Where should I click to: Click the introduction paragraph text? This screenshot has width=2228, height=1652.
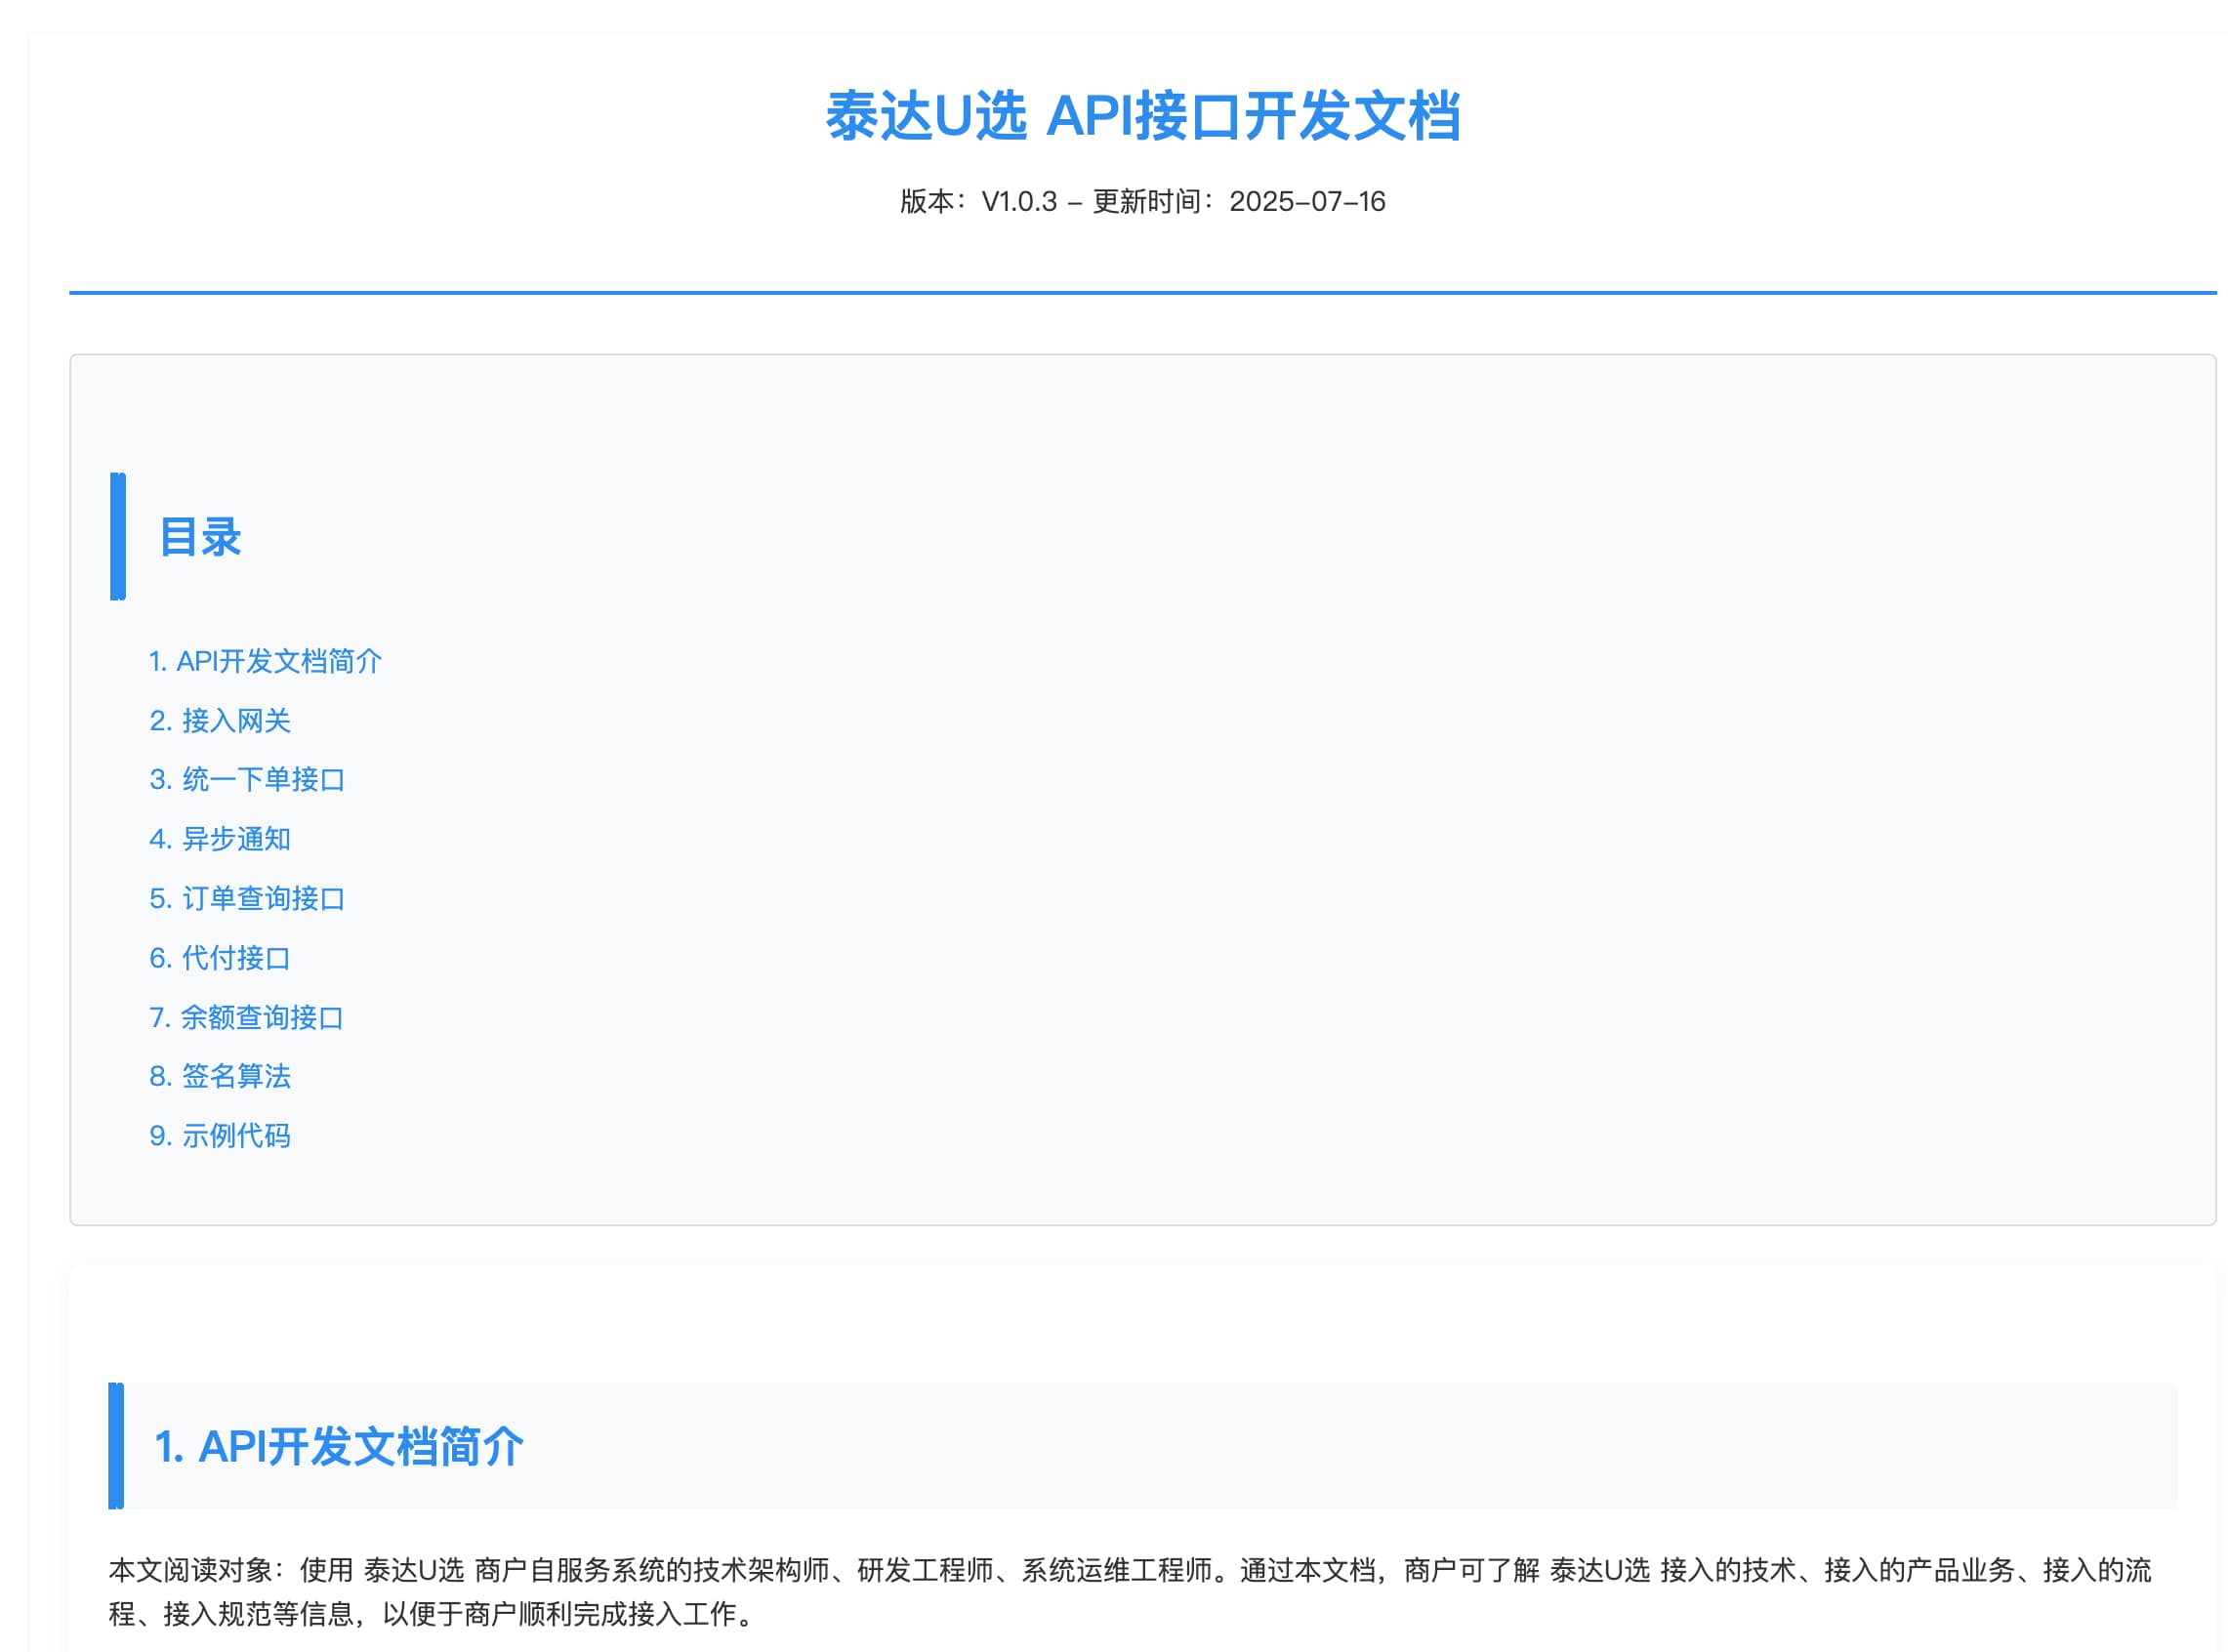click(1100, 1596)
